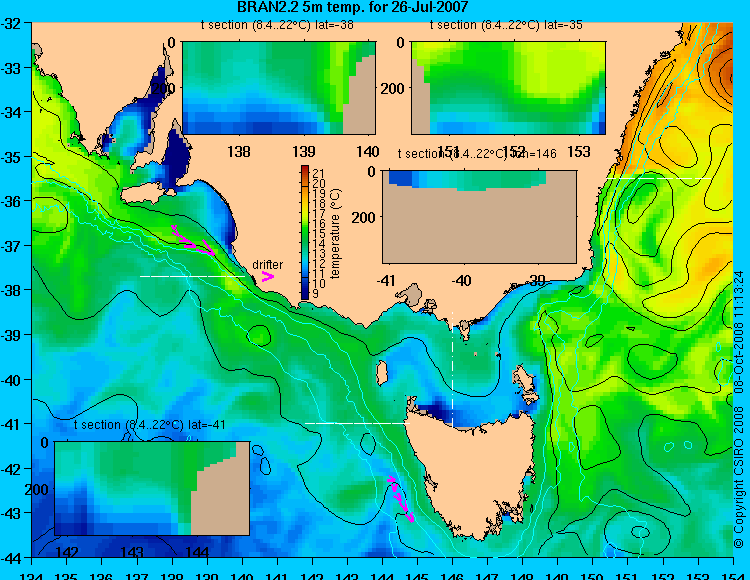
Task: Click the '9' tick on the temperature colorbar
Action: [x=316, y=294]
